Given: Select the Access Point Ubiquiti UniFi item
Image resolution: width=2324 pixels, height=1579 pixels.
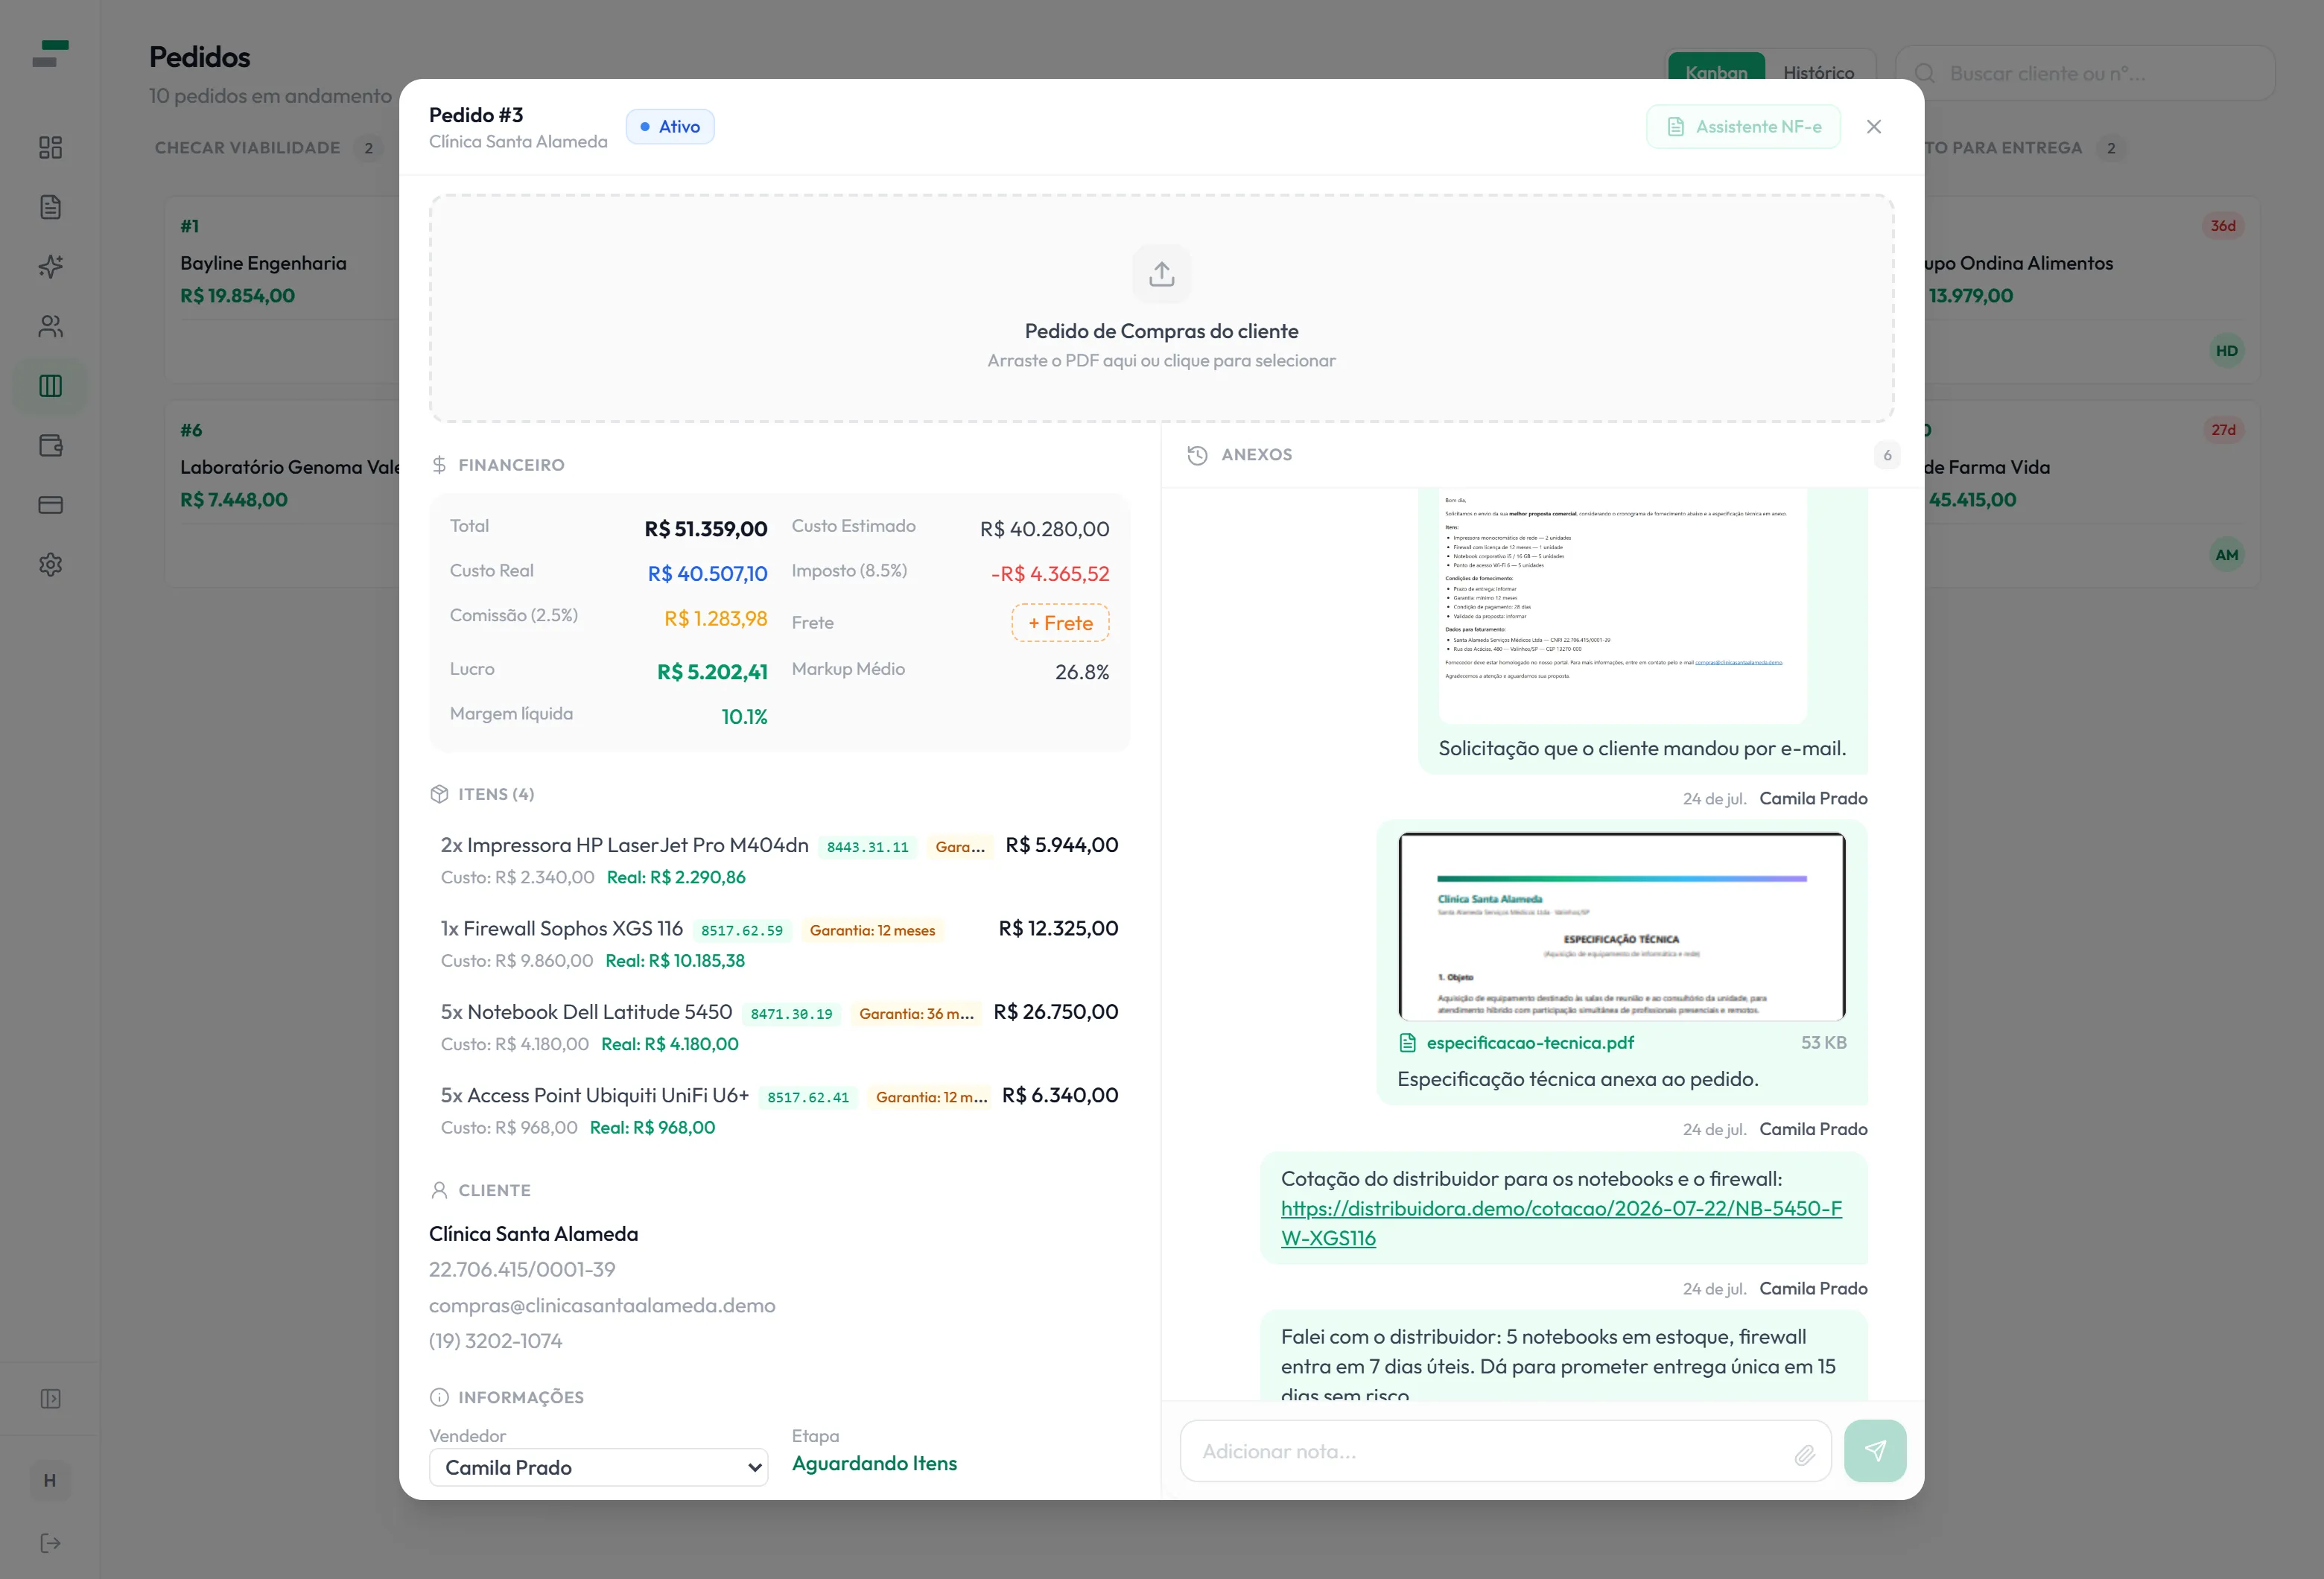Looking at the screenshot, I should tap(779, 1110).
